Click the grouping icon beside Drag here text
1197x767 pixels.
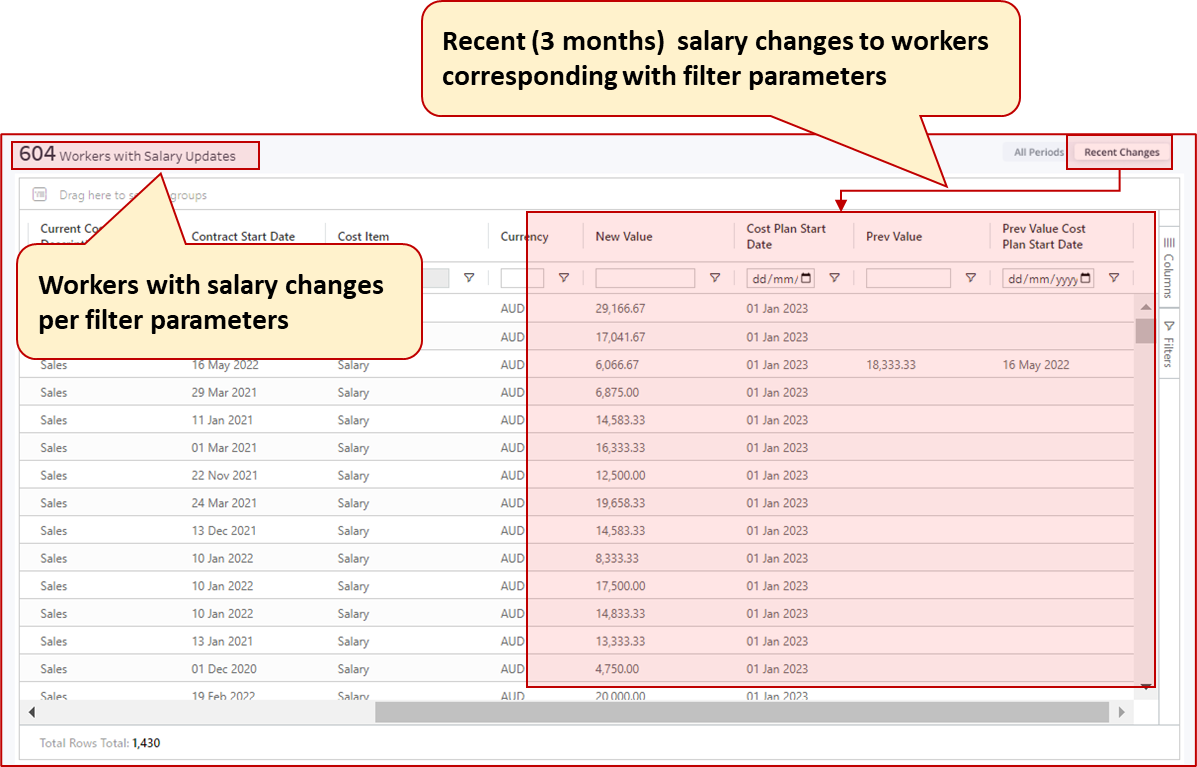[40, 194]
